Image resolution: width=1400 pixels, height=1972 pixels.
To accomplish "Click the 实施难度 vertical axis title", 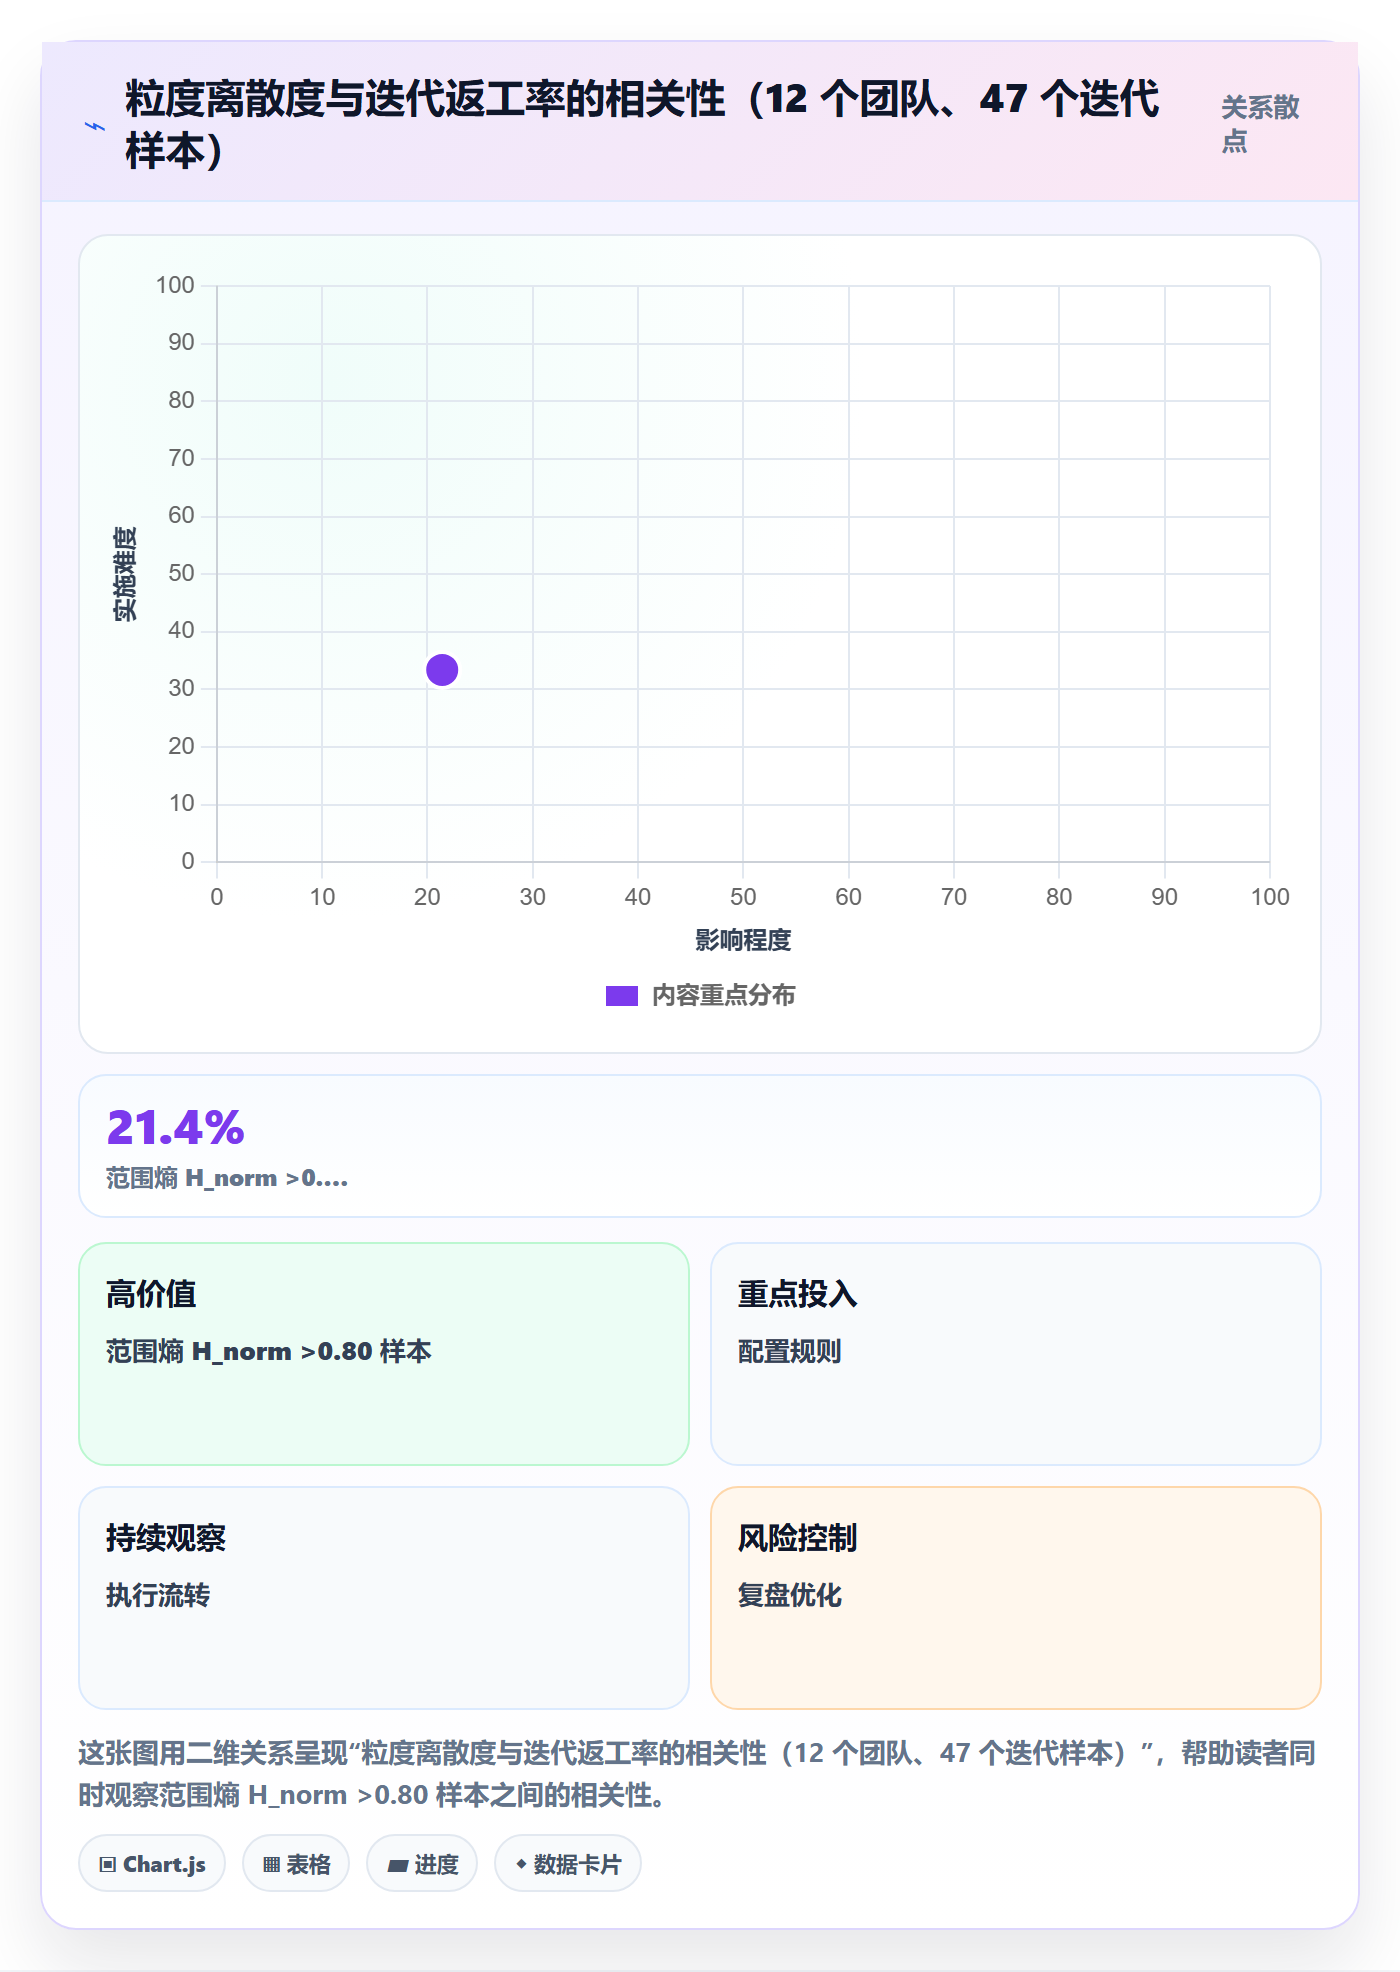I will pyautogui.click(x=125, y=574).
